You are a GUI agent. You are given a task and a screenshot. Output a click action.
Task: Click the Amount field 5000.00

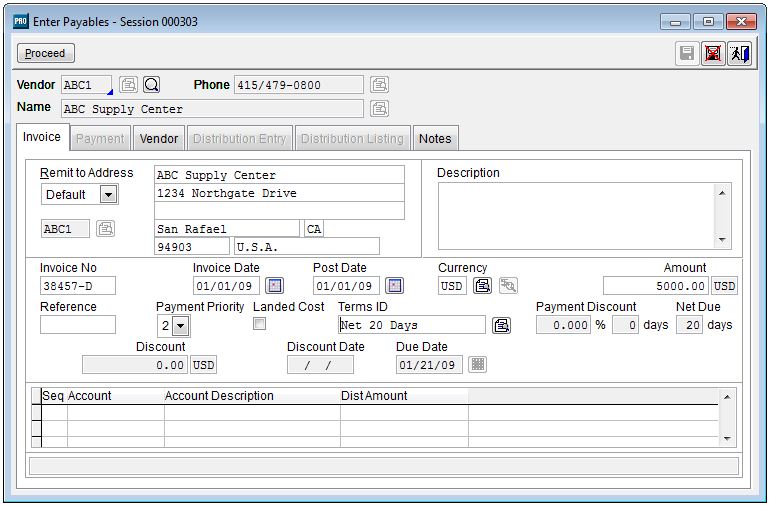pyautogui.click(x=656, y=286)
